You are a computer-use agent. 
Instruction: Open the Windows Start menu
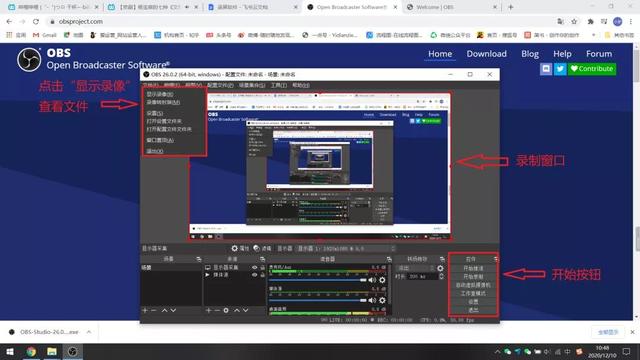pos(10,351)
